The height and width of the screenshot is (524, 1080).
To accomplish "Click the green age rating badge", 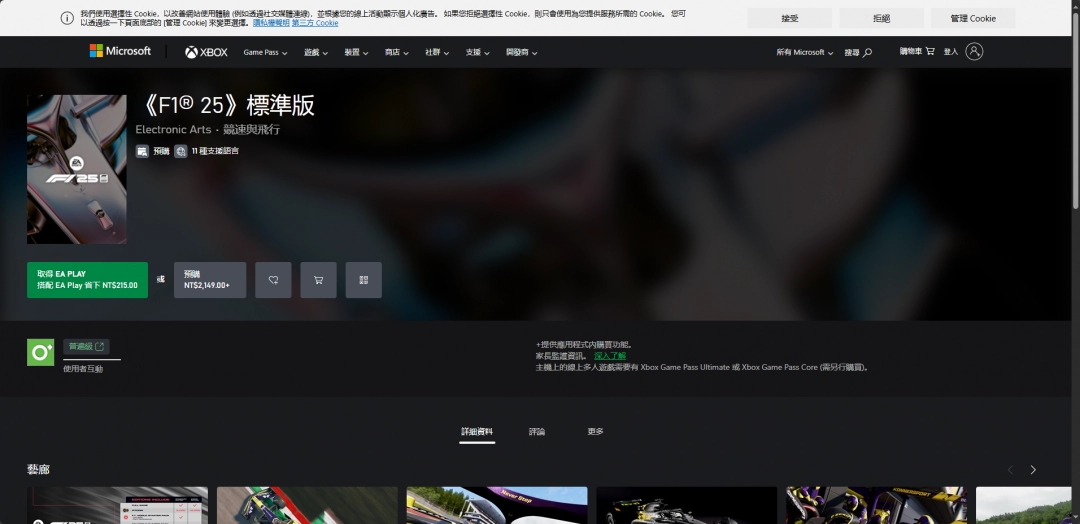I will pyautogui.click(x=41, y=352).
